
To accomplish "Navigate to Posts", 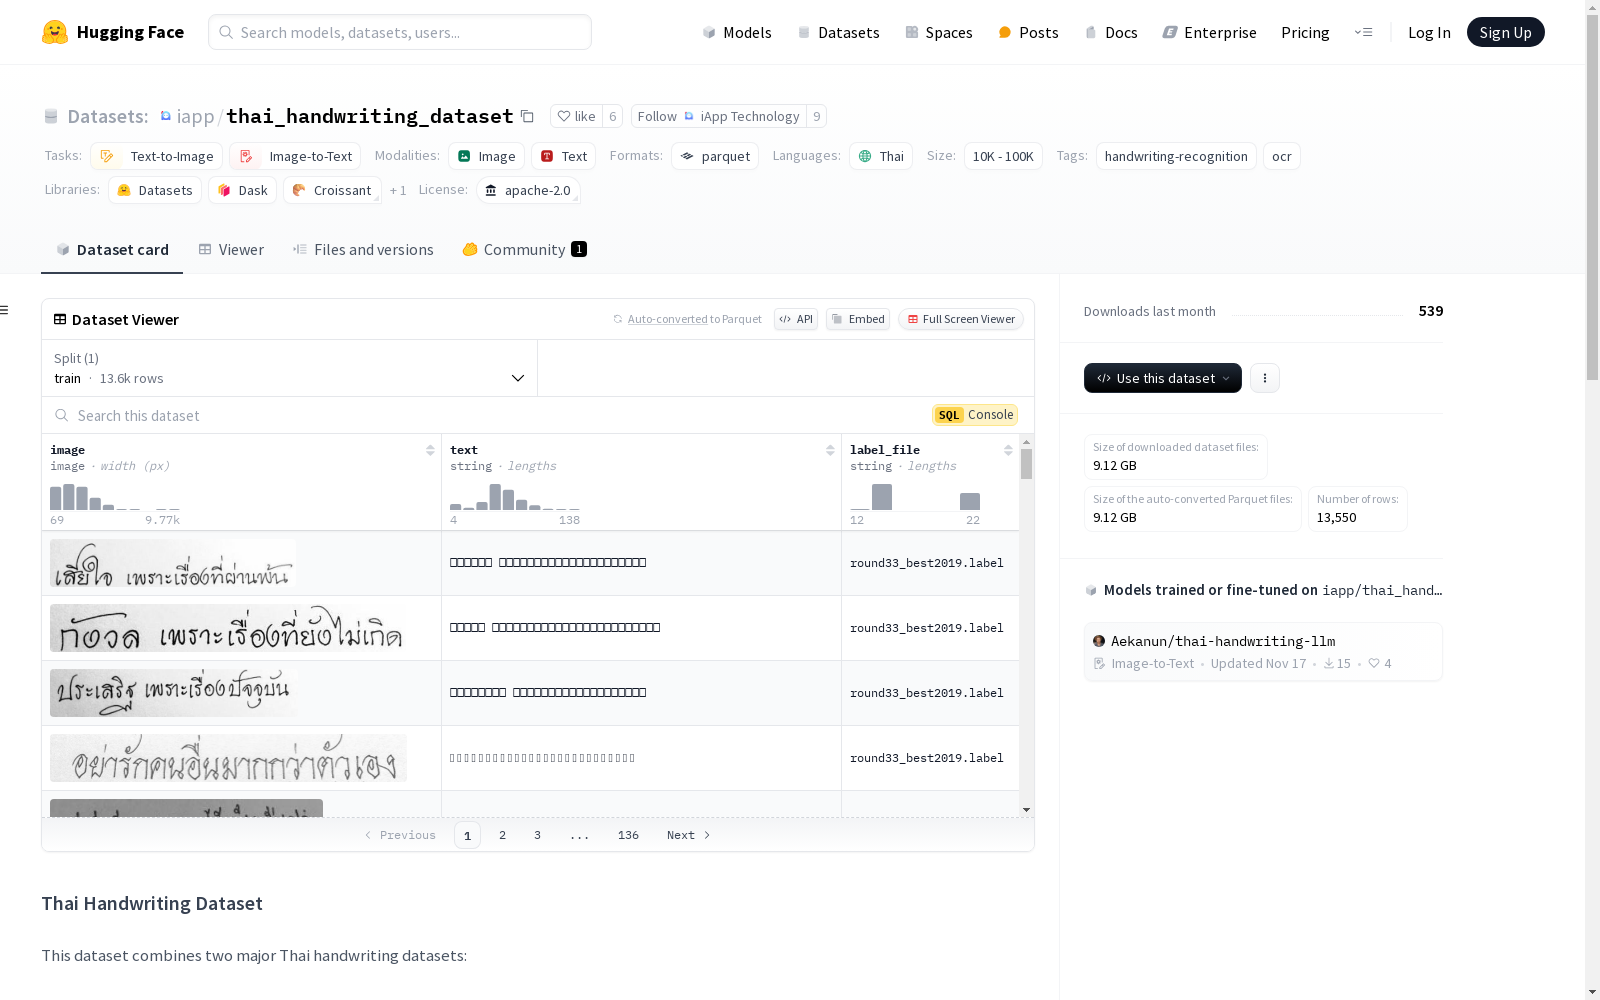I will 1028,32.
